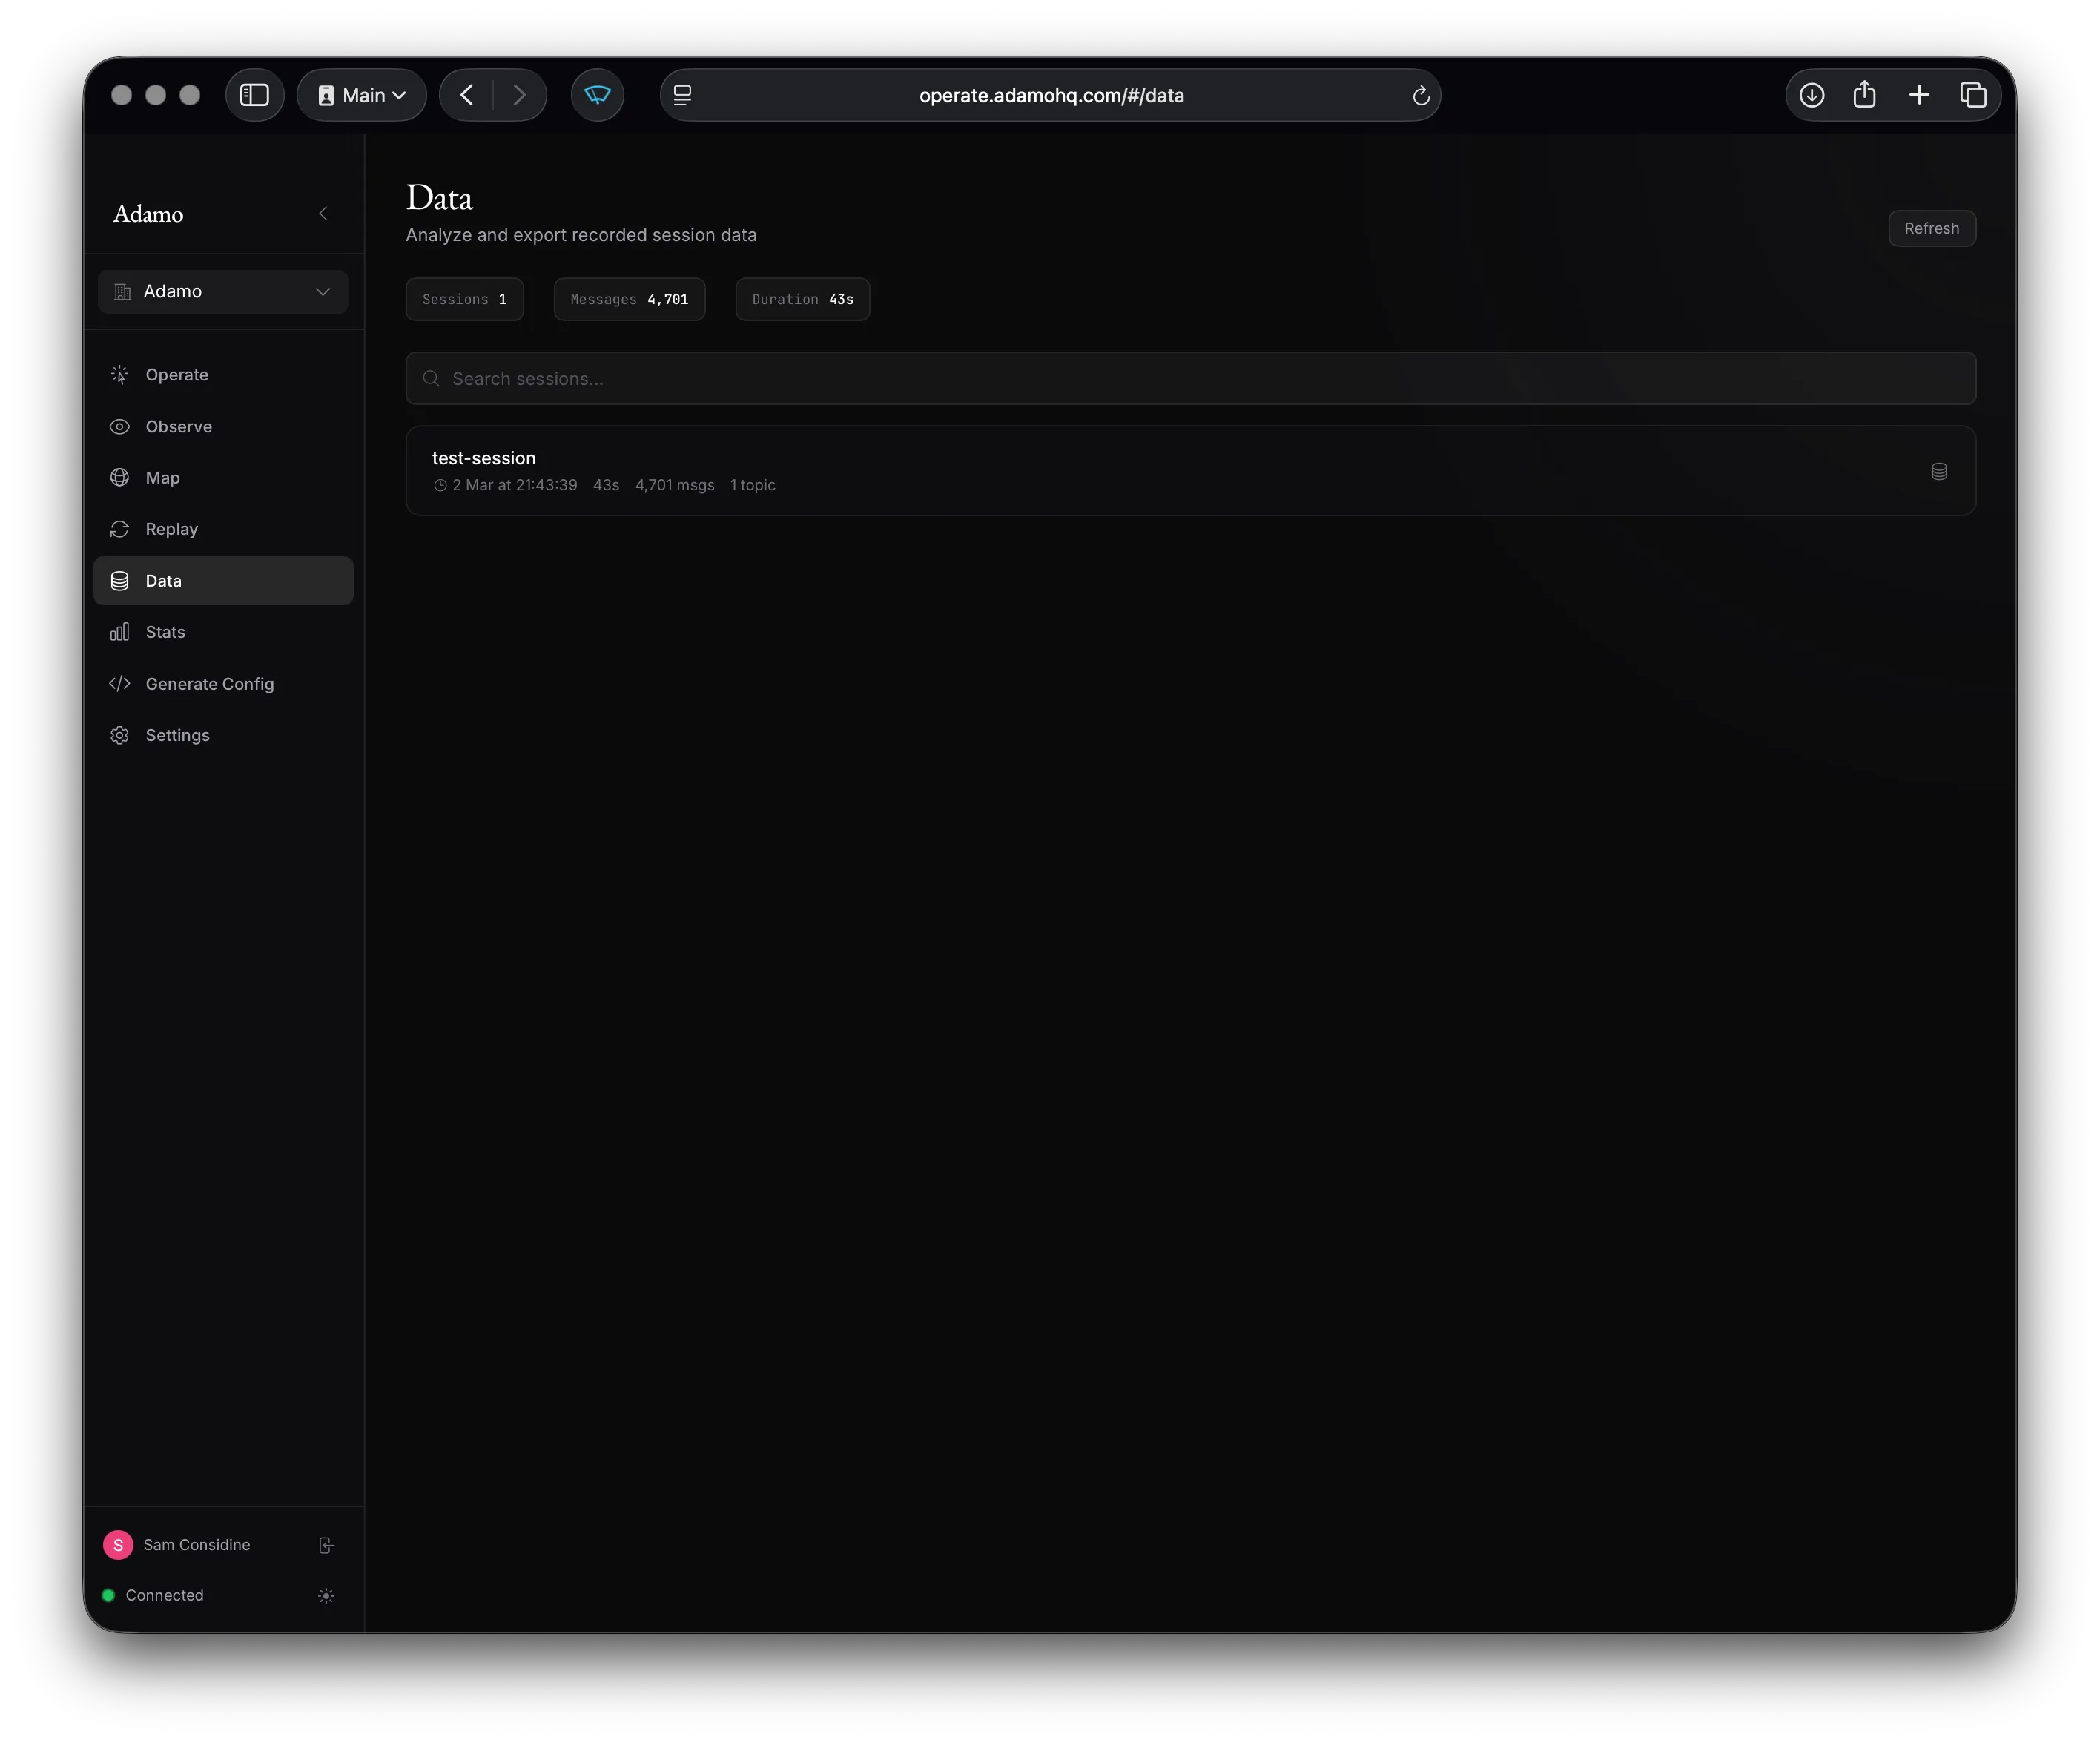Click the 1 topic label
2100x1743 pixels.
752,485
